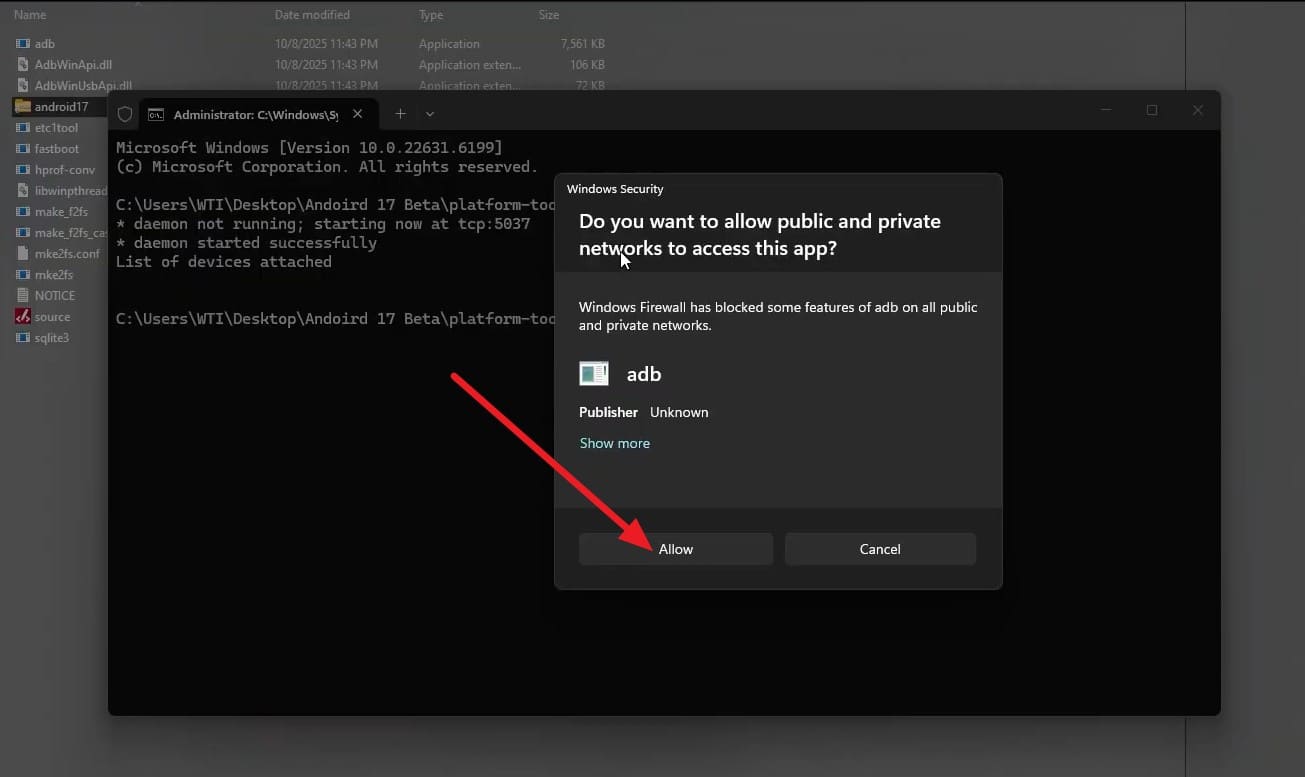
Task: Select the AdbWinApi.dll file icon
Action: coord(22,65)
